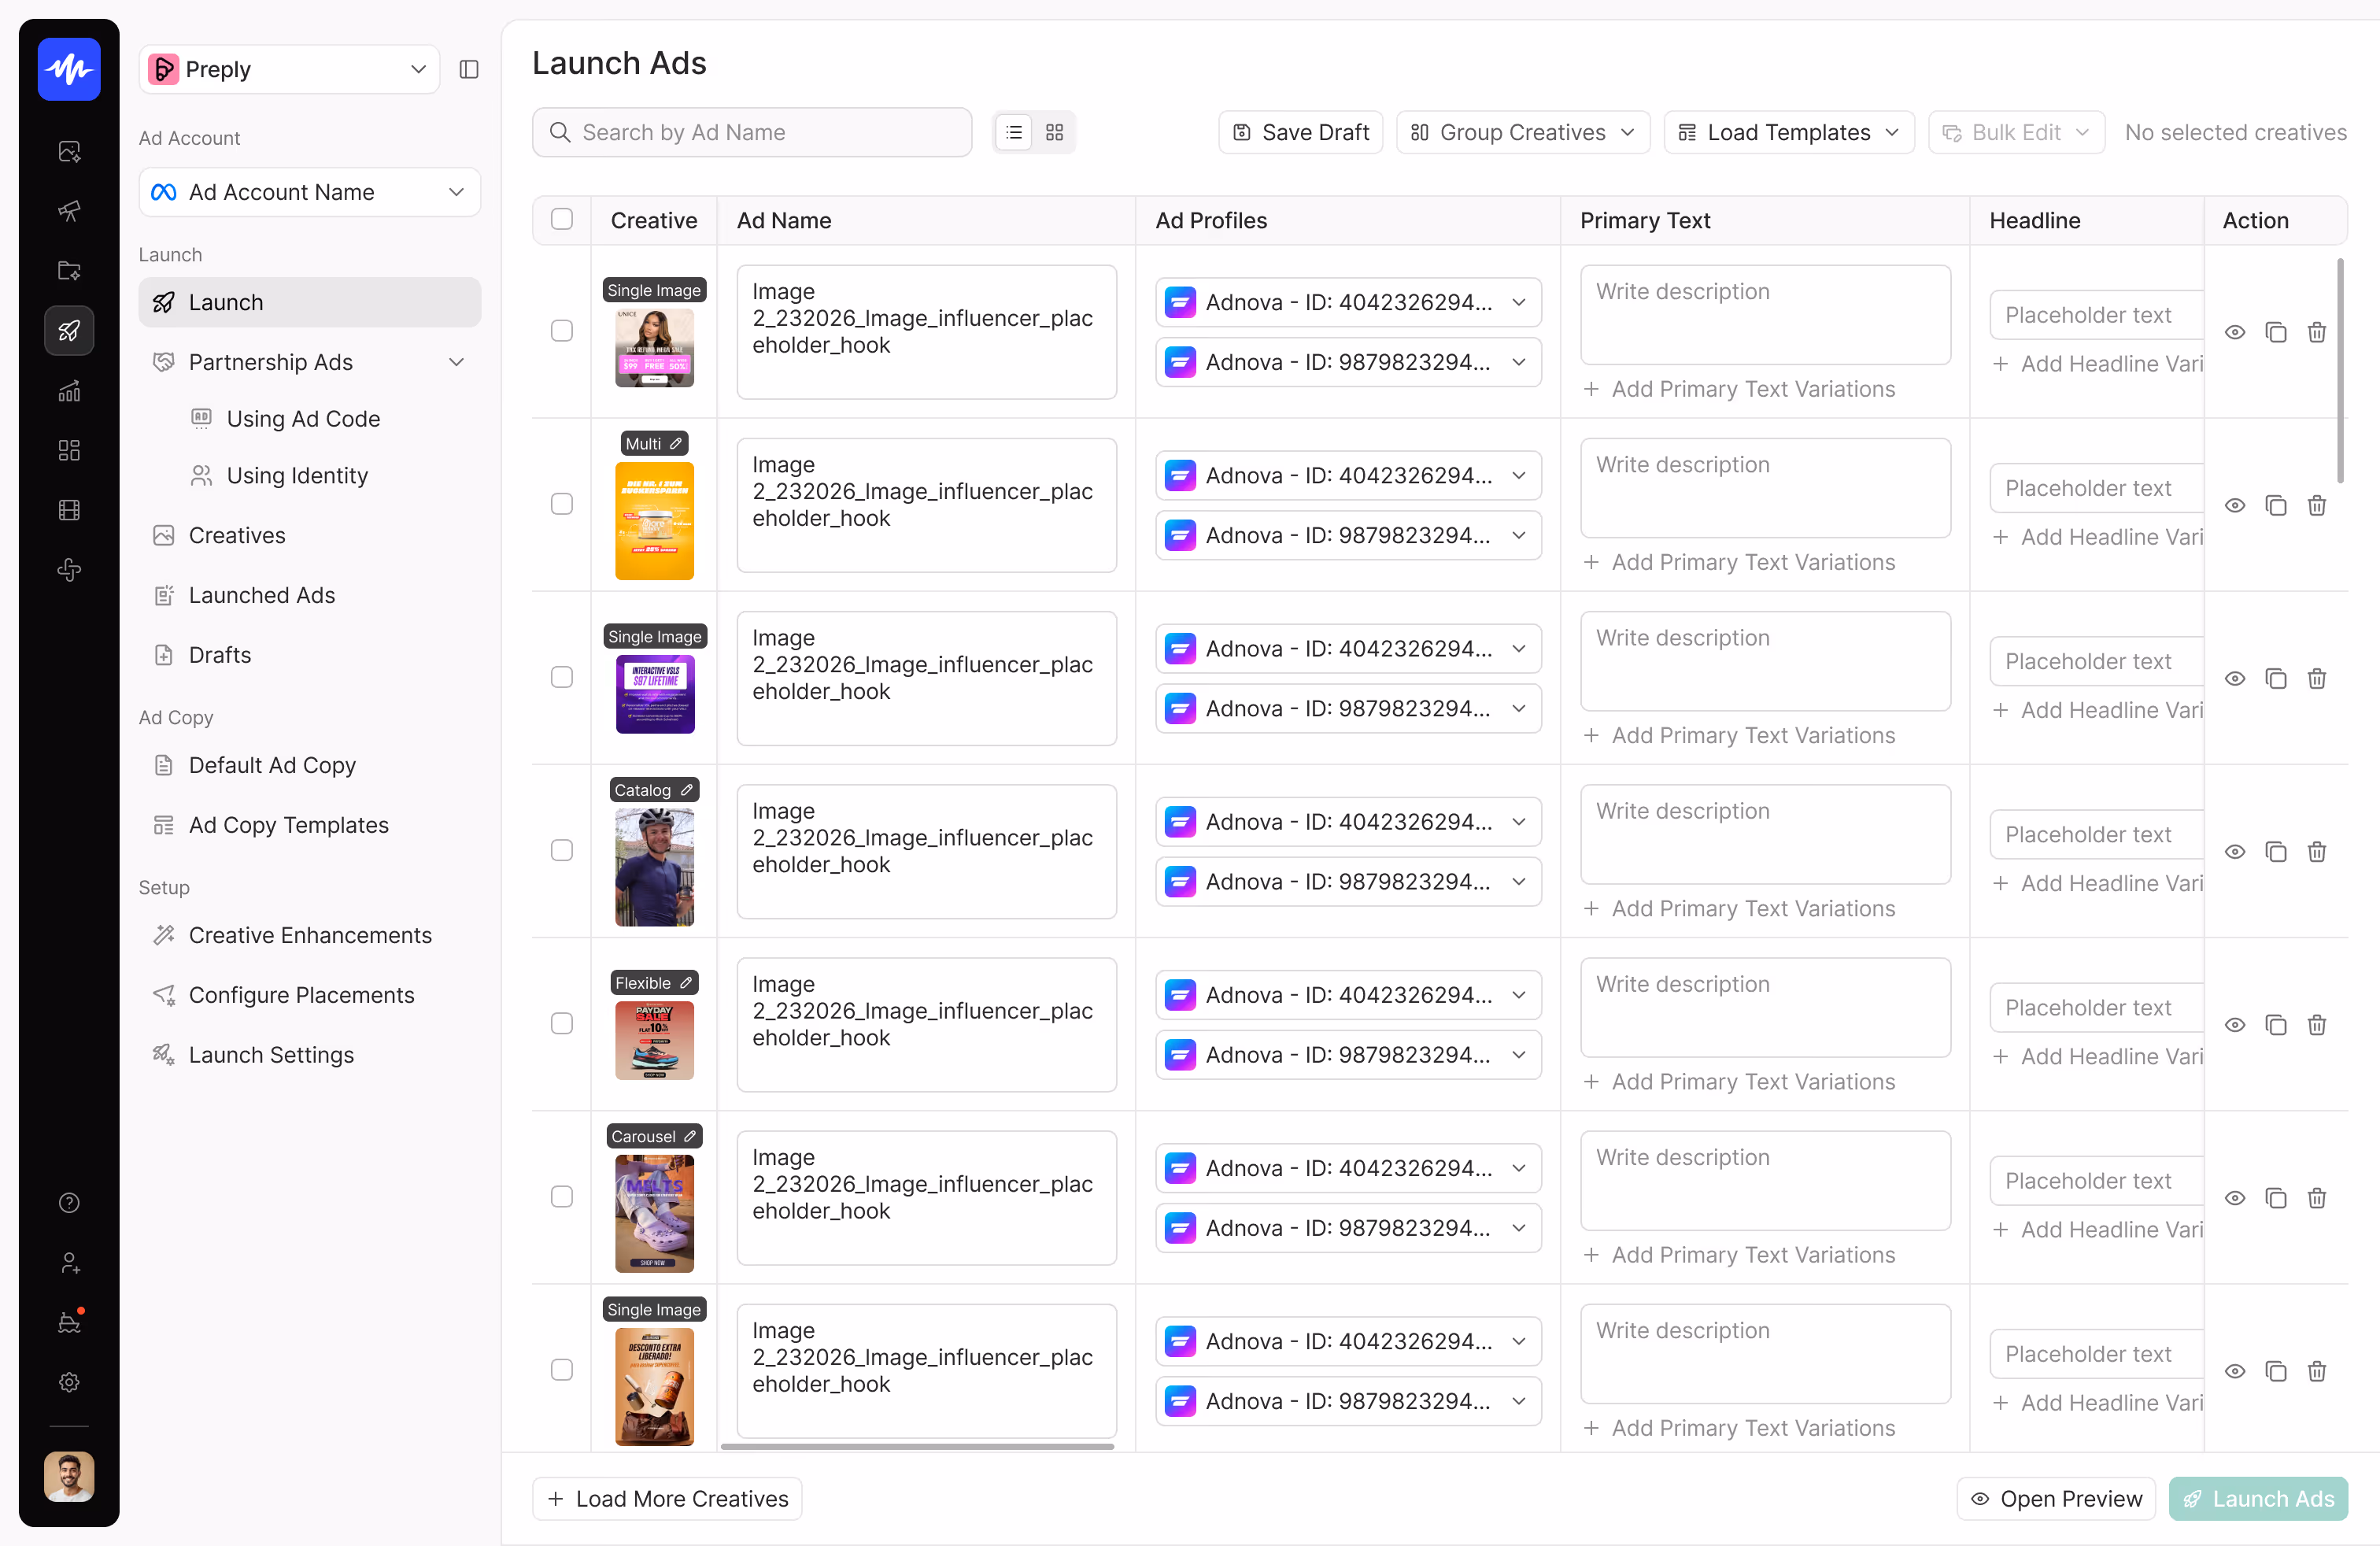
Task: Select all creatives with header checkbox
Action: coord(562,219)
